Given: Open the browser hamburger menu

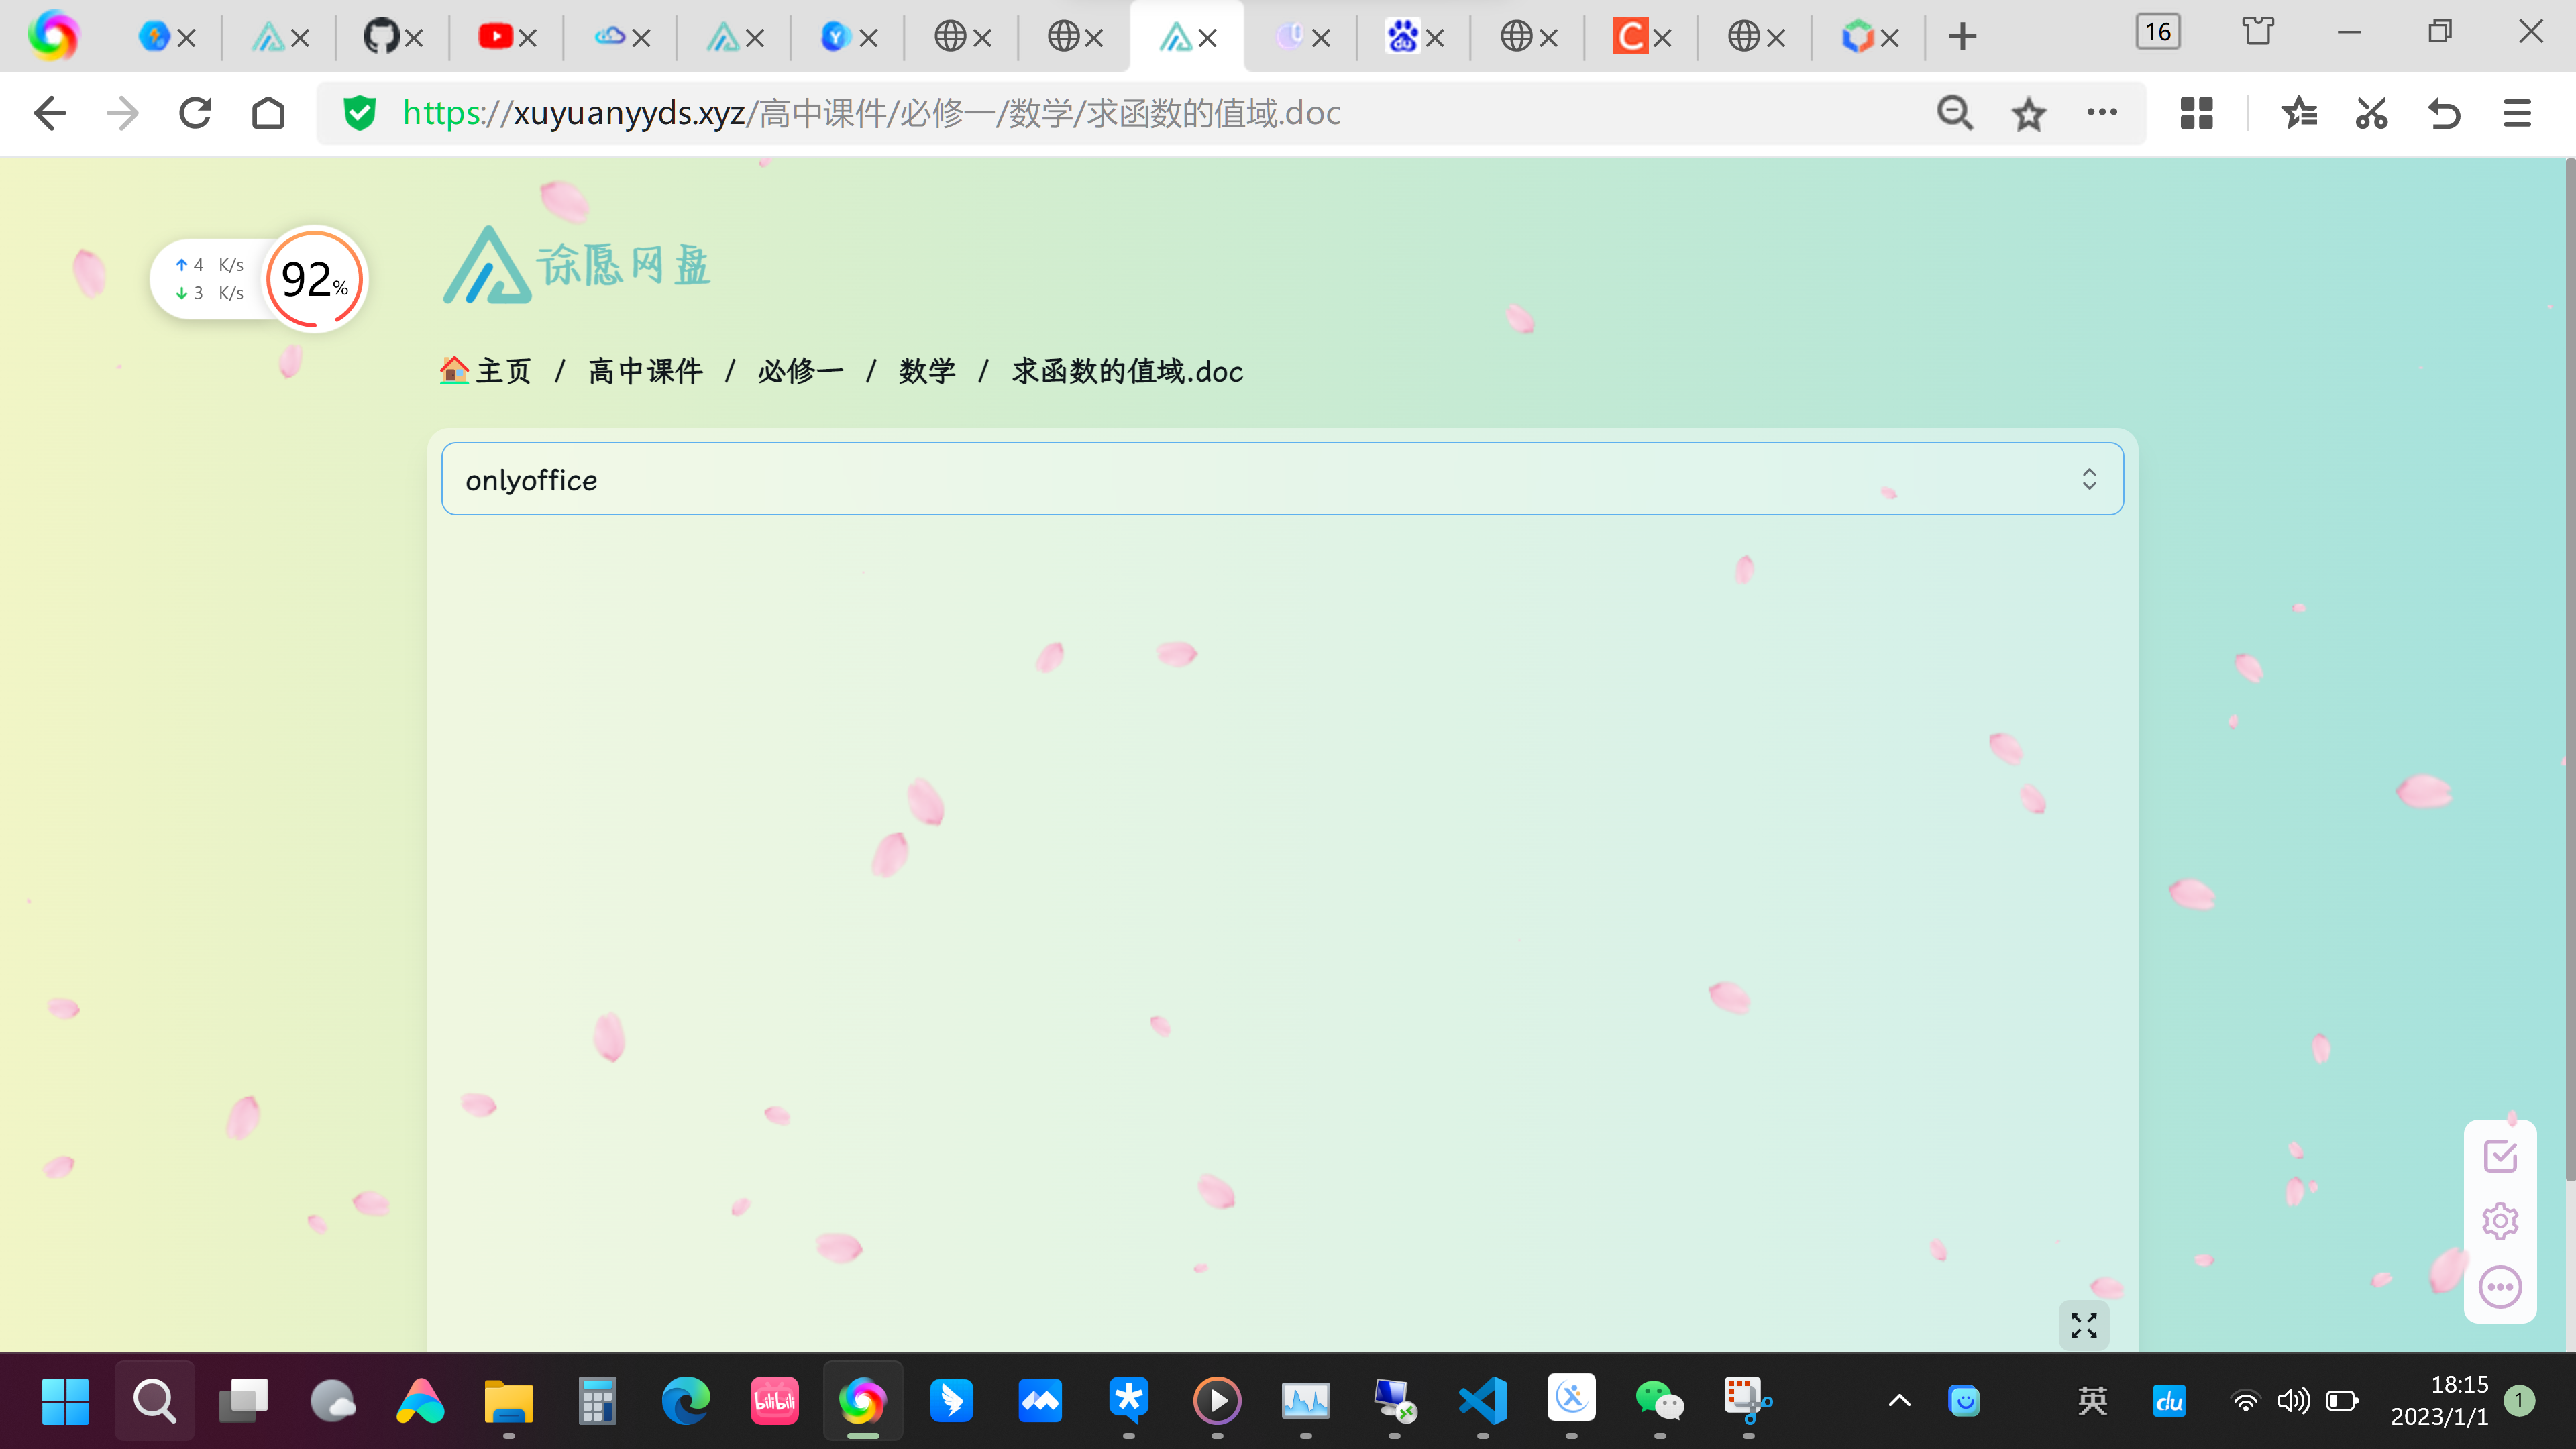Looking at the screenshot, I should [2517, 113].
